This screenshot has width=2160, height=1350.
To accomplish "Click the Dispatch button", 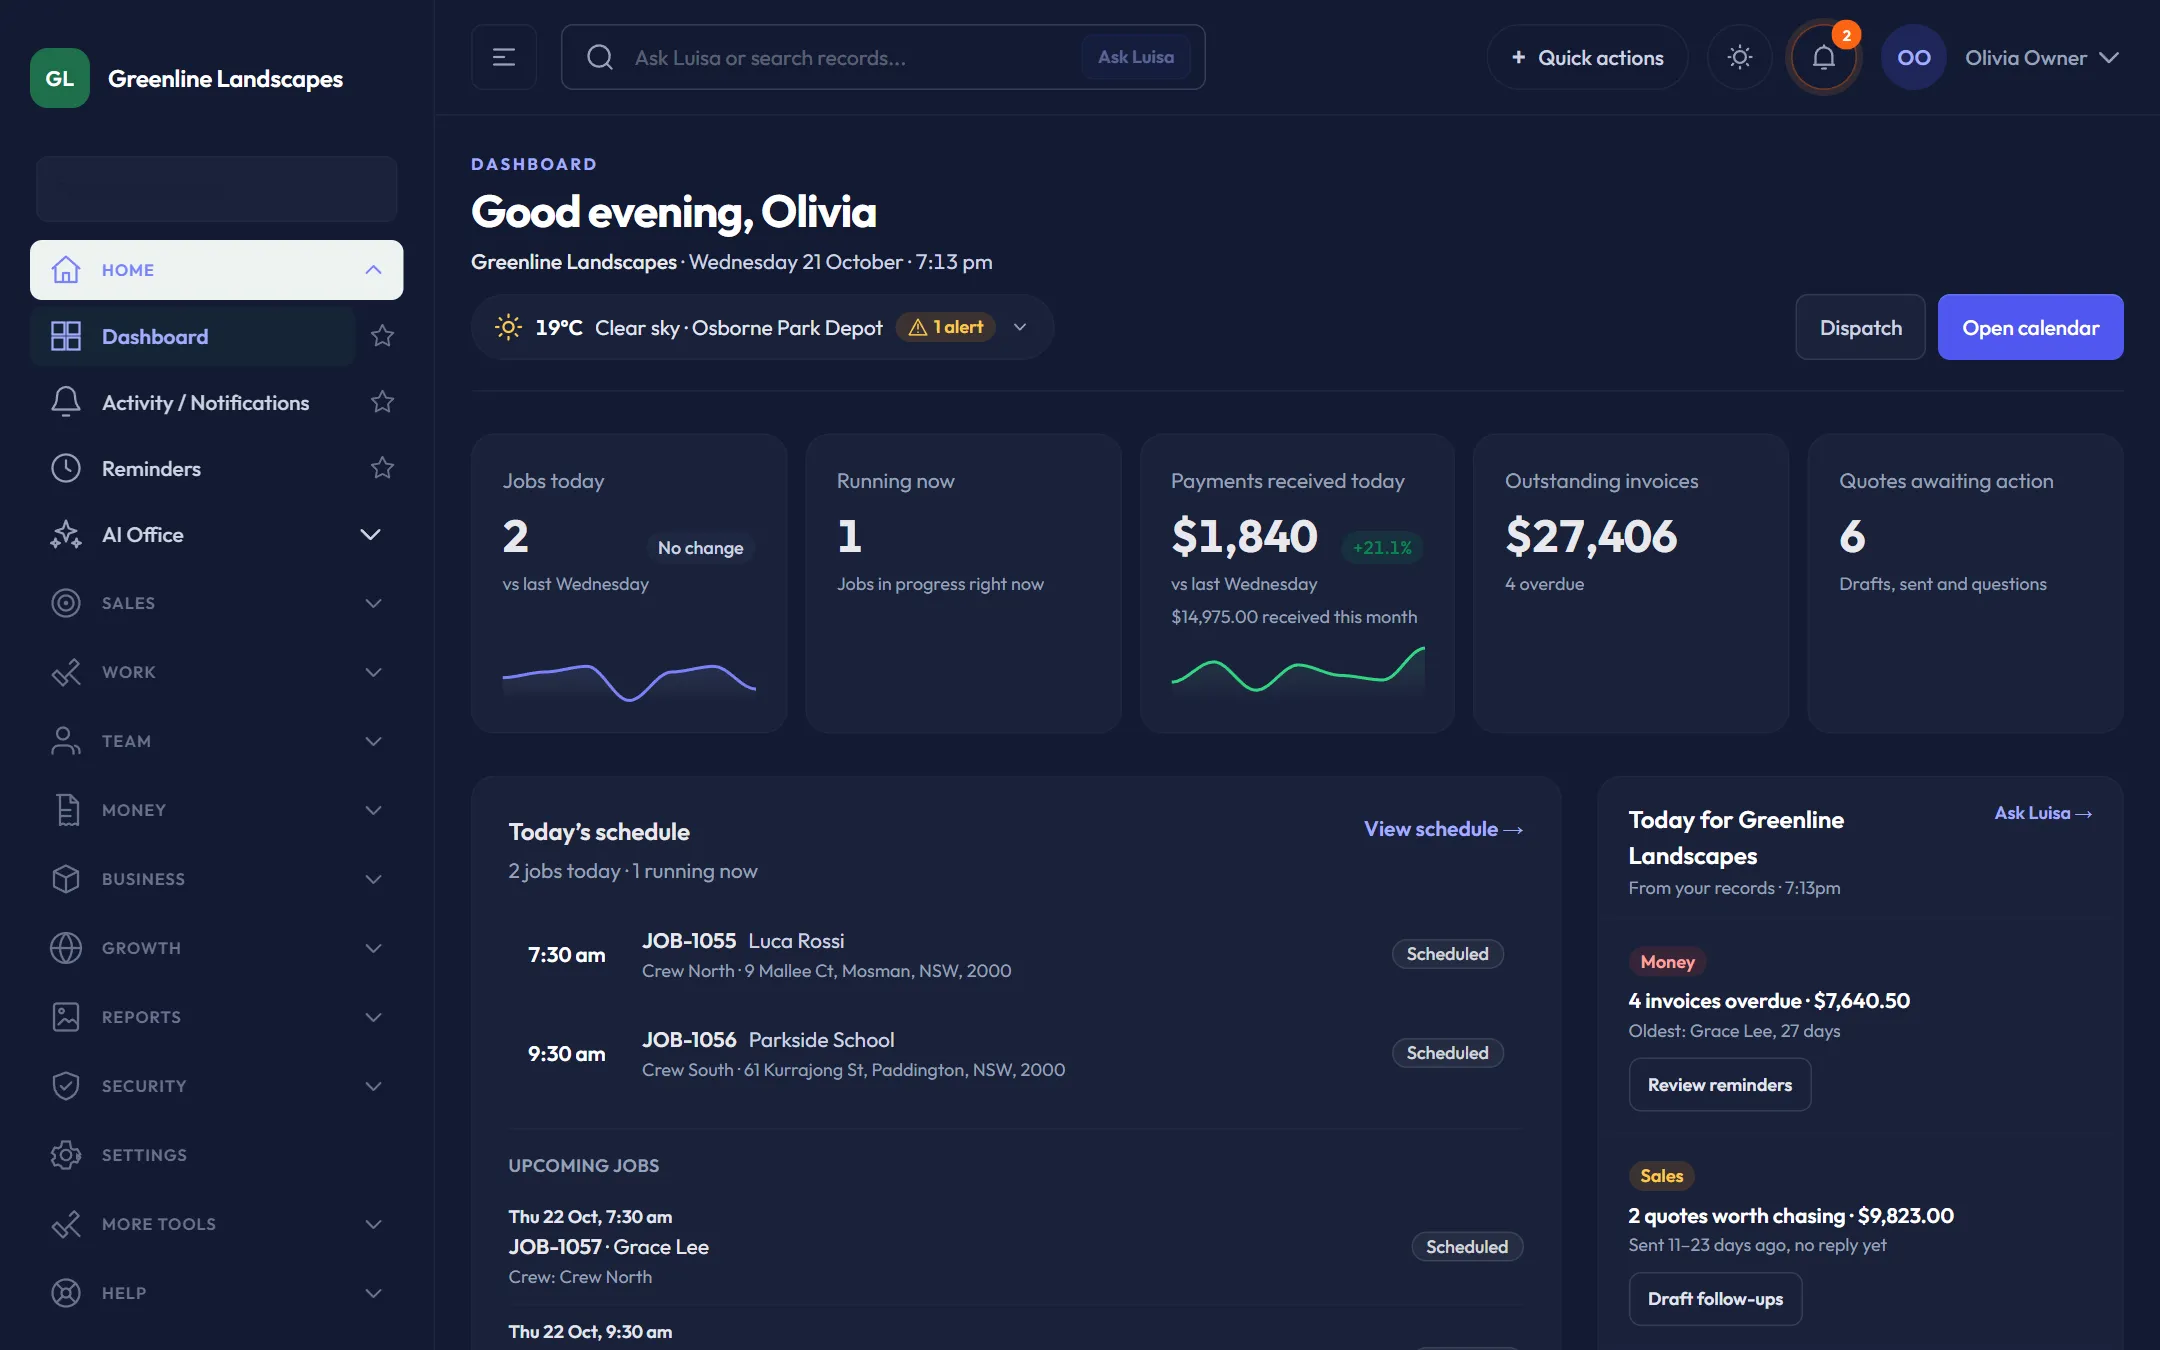I will 1860,327.
